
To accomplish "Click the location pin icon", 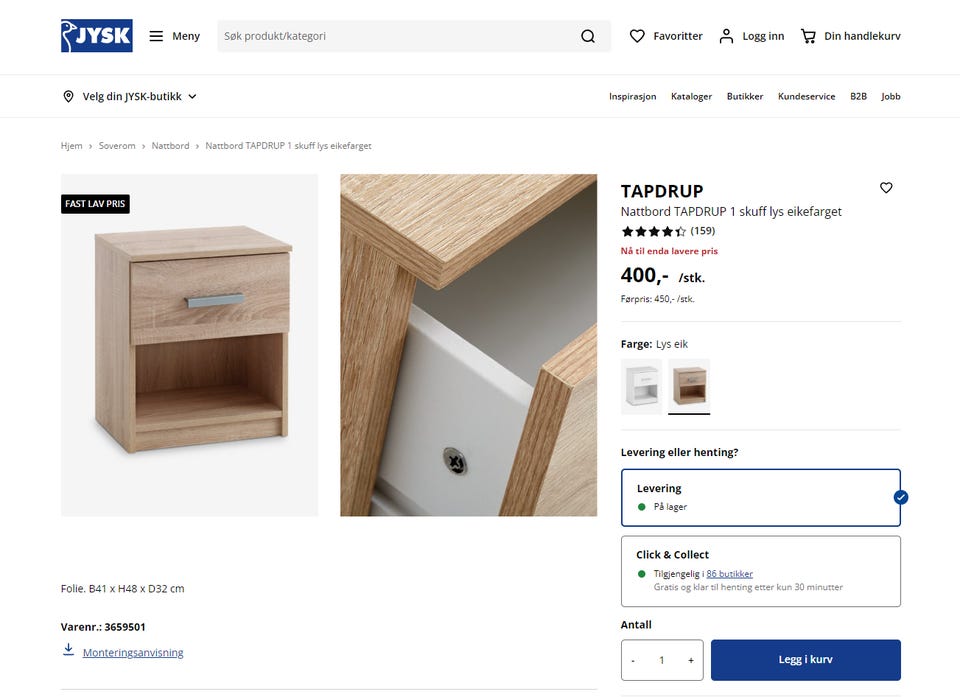I will coord(69,96).
